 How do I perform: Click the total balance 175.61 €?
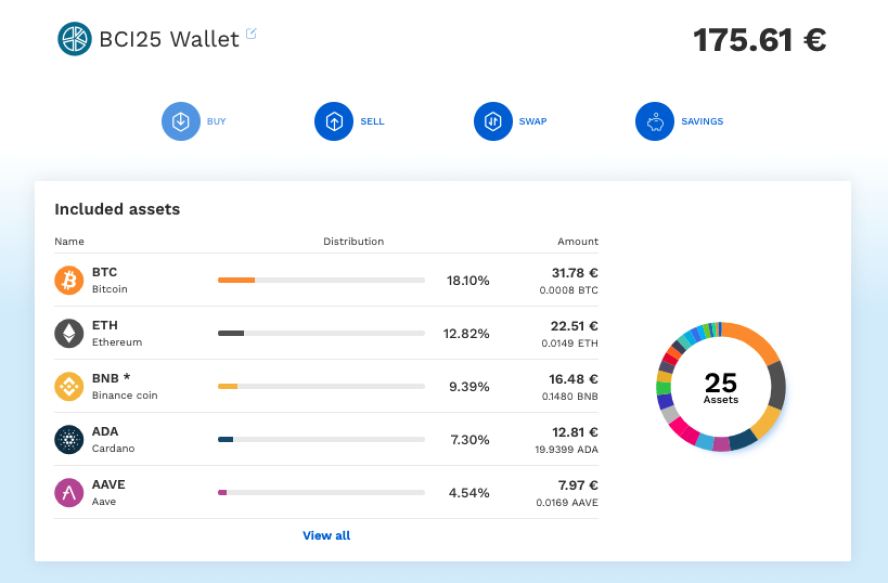pyautogui.click(x=759, y=40)
